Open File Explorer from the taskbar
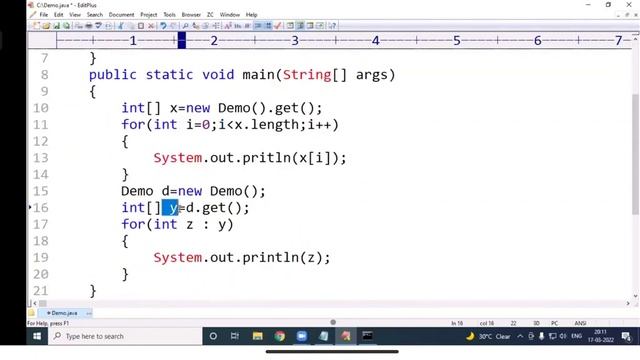The height and width of the screenshot is (360, 640). pyautogui.click(x=258, y=336)
